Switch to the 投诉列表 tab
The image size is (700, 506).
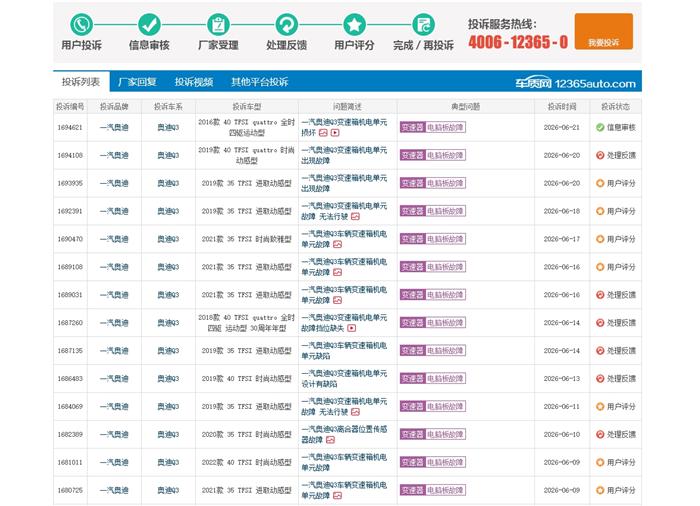coord(81,82)
